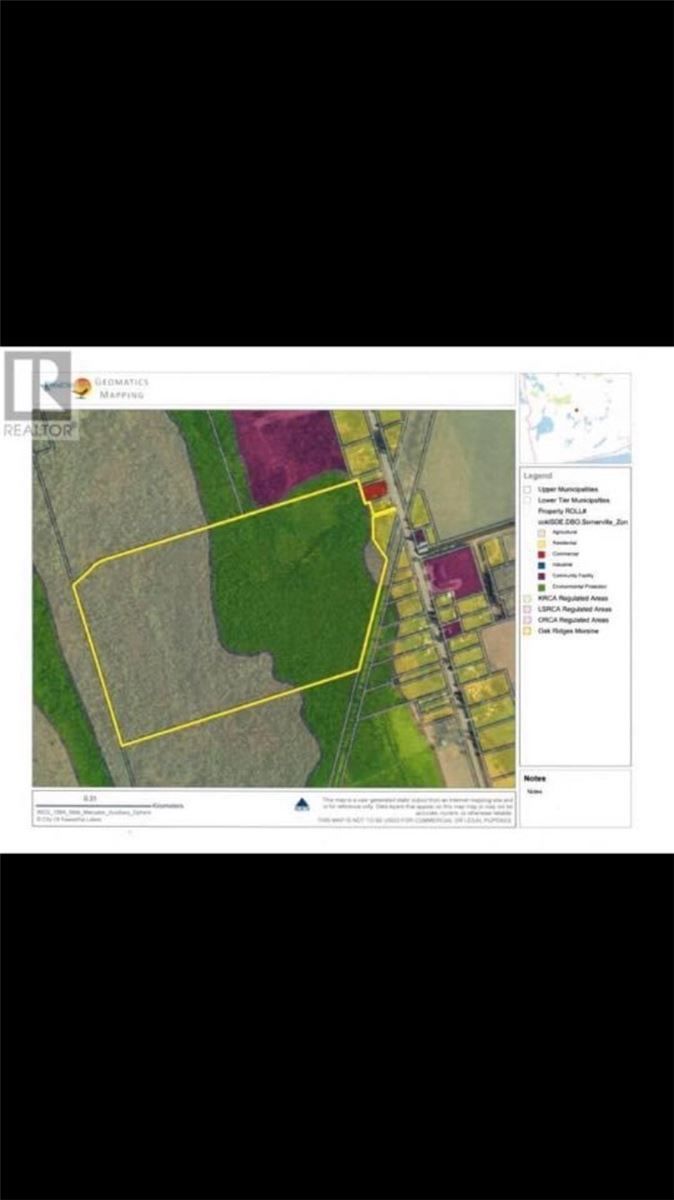Click the Environmental Protection green swatch
The image size is (674, 1200).
click(542, 586)
